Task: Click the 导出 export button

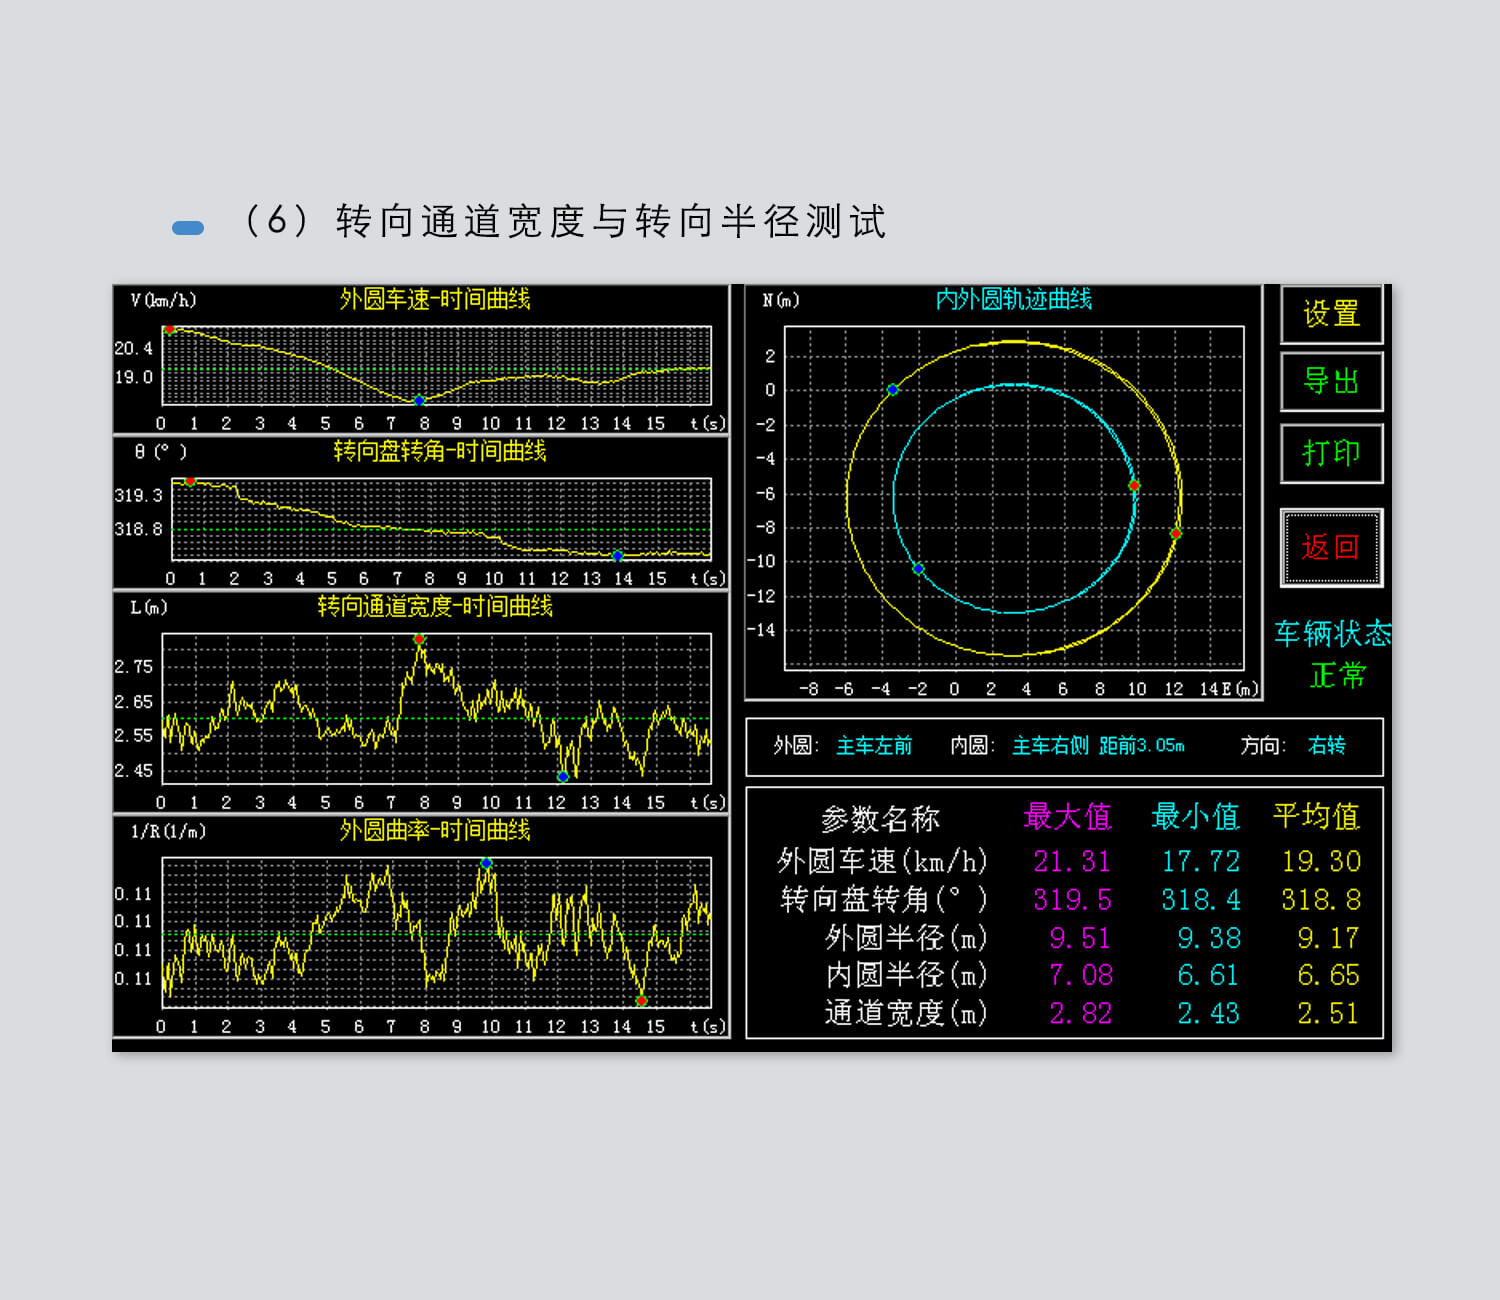Action: pyautogui.click(x=1331, y=381)
